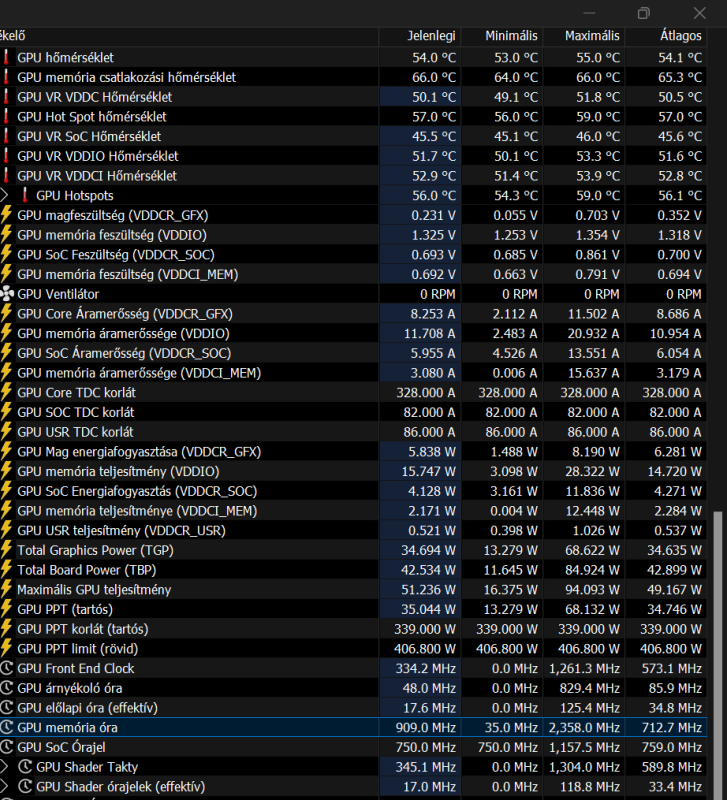Screen dimensions: 727x800
Task: Click lightning icon of GPU Core Áramerősség (VDDCR_GFX)
Action: (6, 313)
